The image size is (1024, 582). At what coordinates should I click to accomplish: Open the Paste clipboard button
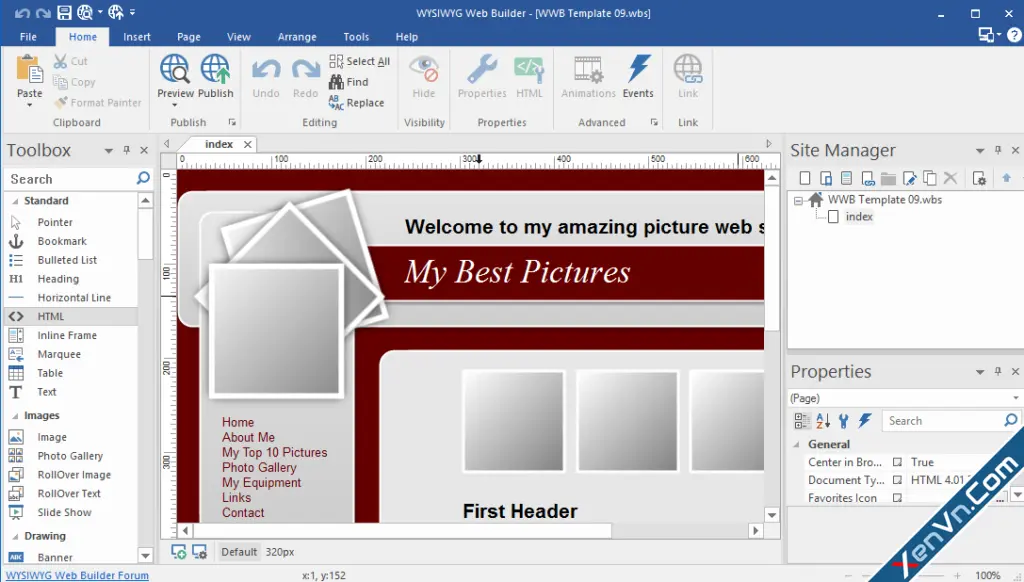(29, 78)
